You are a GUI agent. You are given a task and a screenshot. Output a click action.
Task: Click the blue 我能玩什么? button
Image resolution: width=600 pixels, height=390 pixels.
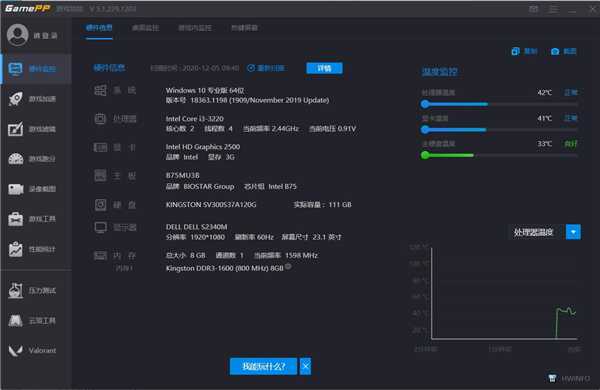tap(263, 366)
